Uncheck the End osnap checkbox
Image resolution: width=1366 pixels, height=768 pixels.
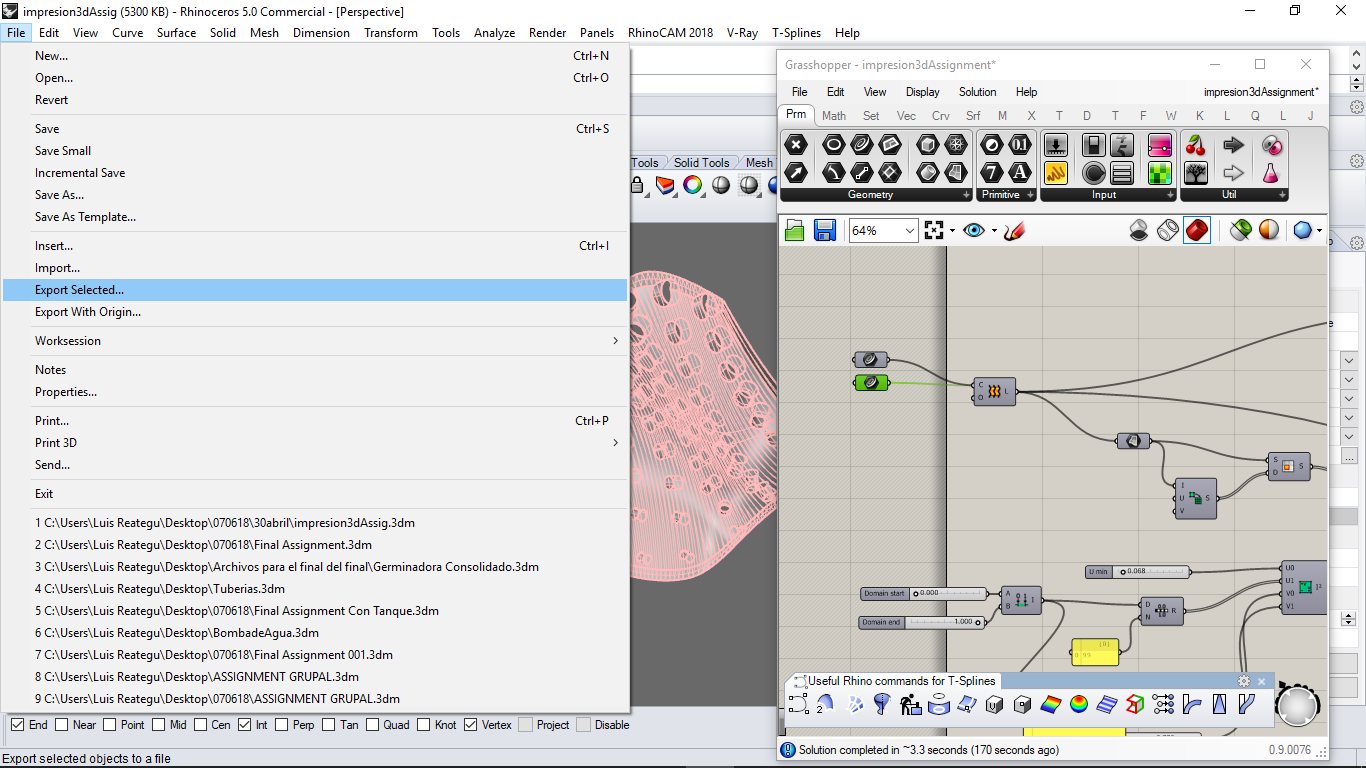tap(17, 725)
